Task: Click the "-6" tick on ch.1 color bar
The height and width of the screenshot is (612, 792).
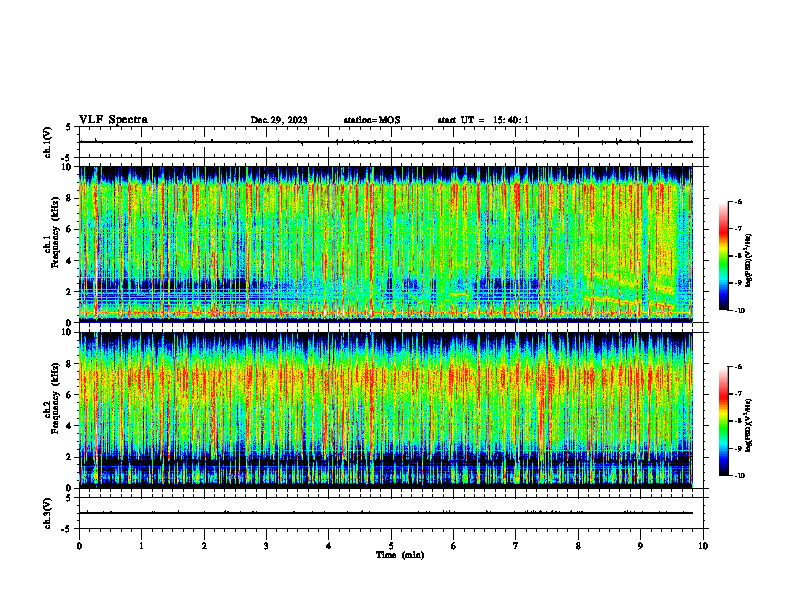Action: [x=738, y=201]
